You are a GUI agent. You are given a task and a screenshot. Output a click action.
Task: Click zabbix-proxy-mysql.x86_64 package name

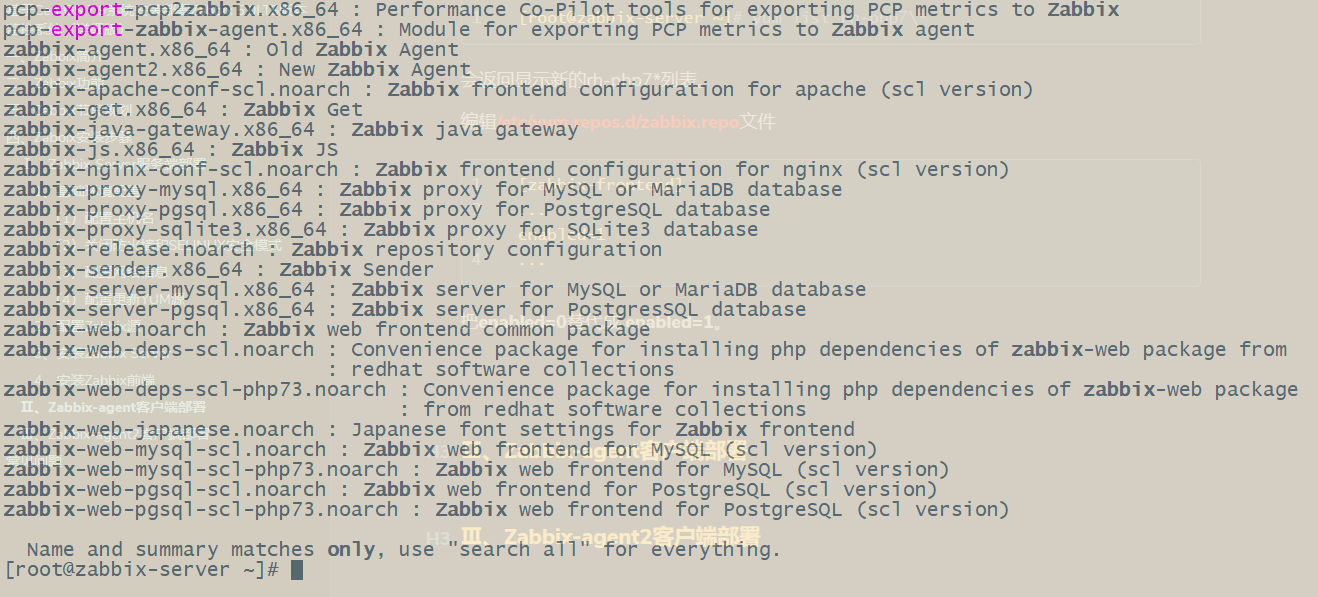click(x=152, y=190)
